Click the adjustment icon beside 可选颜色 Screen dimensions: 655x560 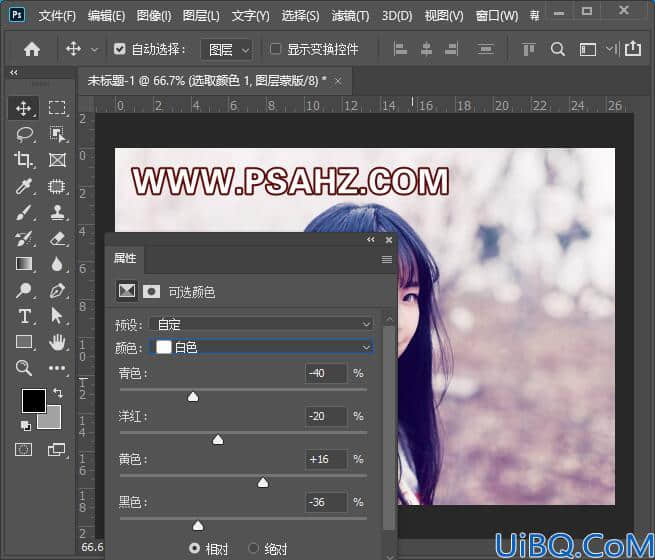pyautogui.click(x=126, y=291)
